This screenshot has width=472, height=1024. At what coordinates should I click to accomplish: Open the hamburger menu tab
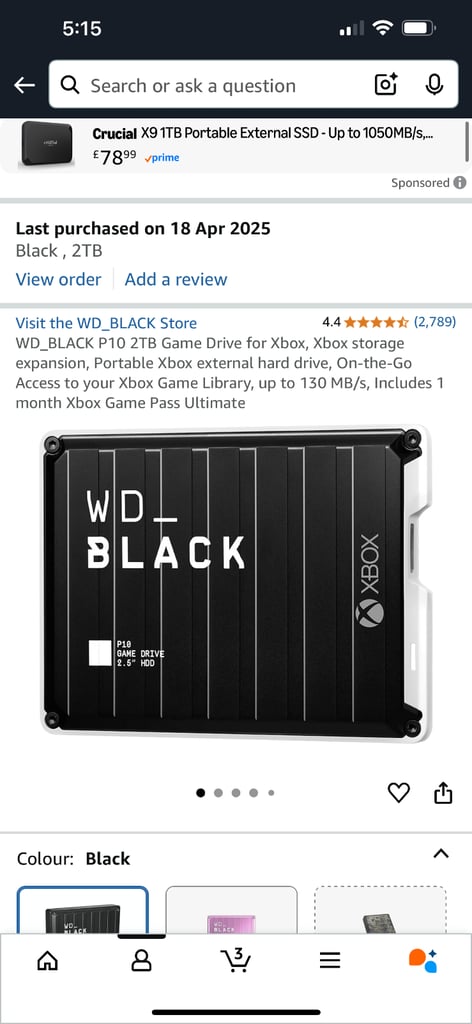point(330,961)
